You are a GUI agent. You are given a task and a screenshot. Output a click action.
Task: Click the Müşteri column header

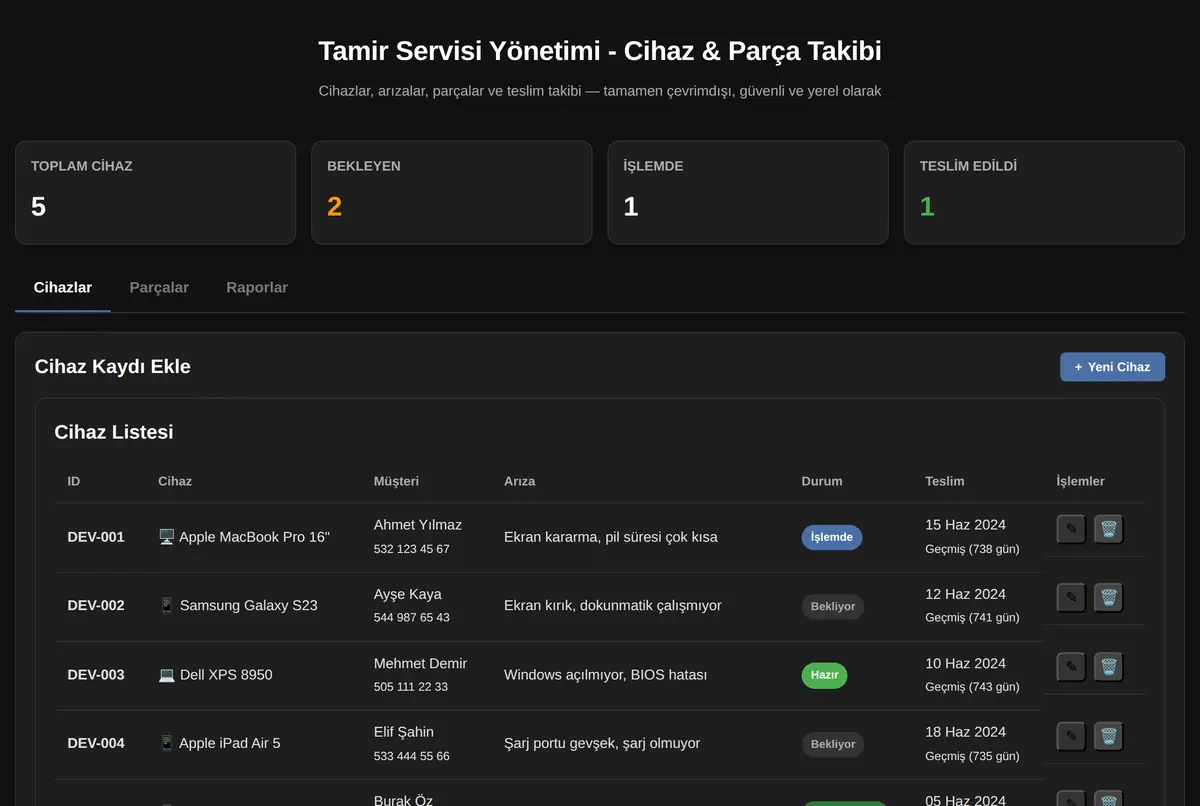[x=396, y=481]
